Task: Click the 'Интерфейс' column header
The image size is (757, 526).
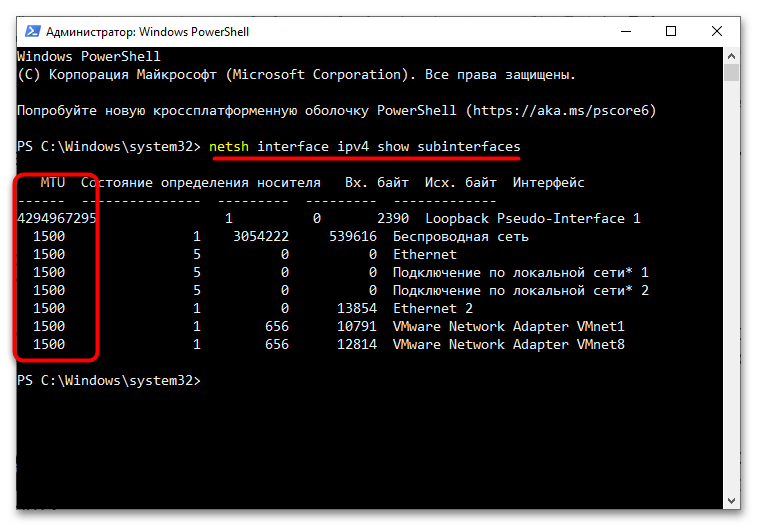Action: pyautogui.click(x=548, y=183)
